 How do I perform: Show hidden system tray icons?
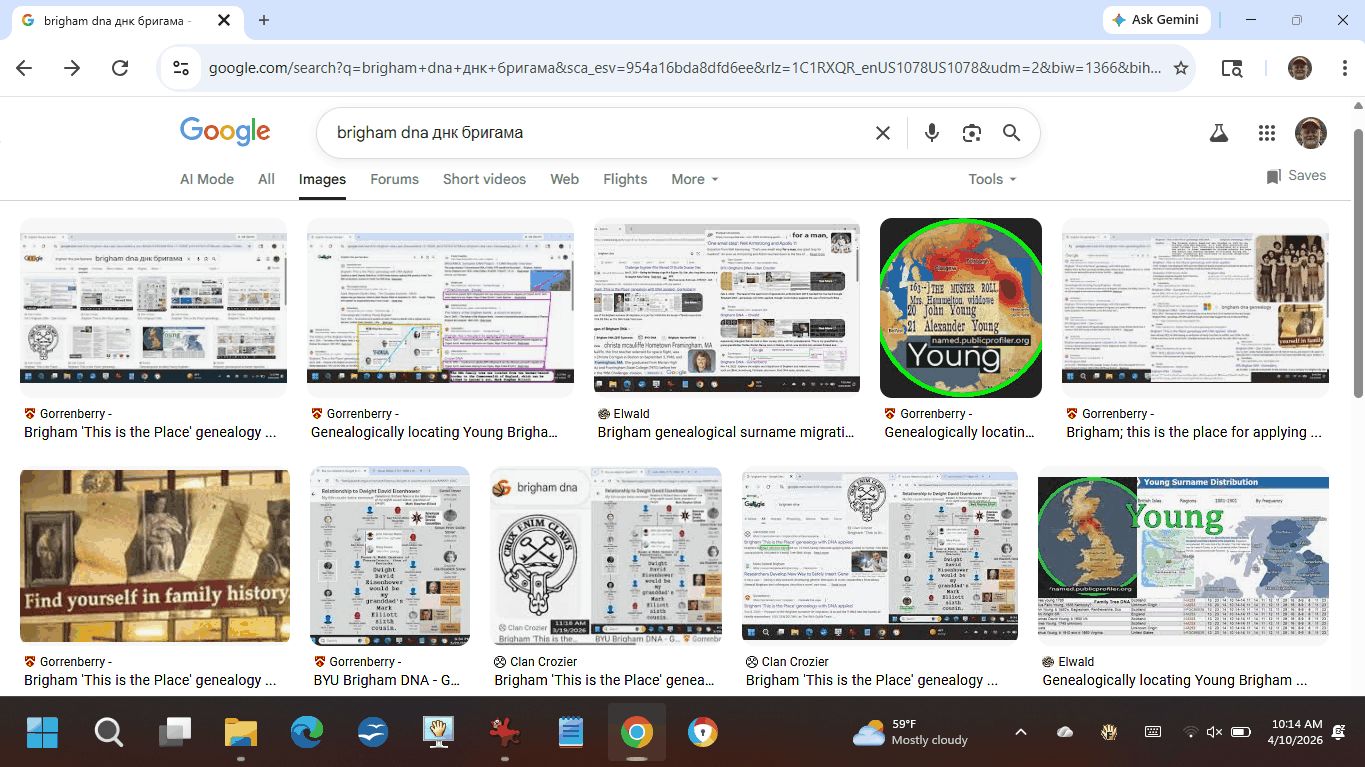coord(1020,732)
